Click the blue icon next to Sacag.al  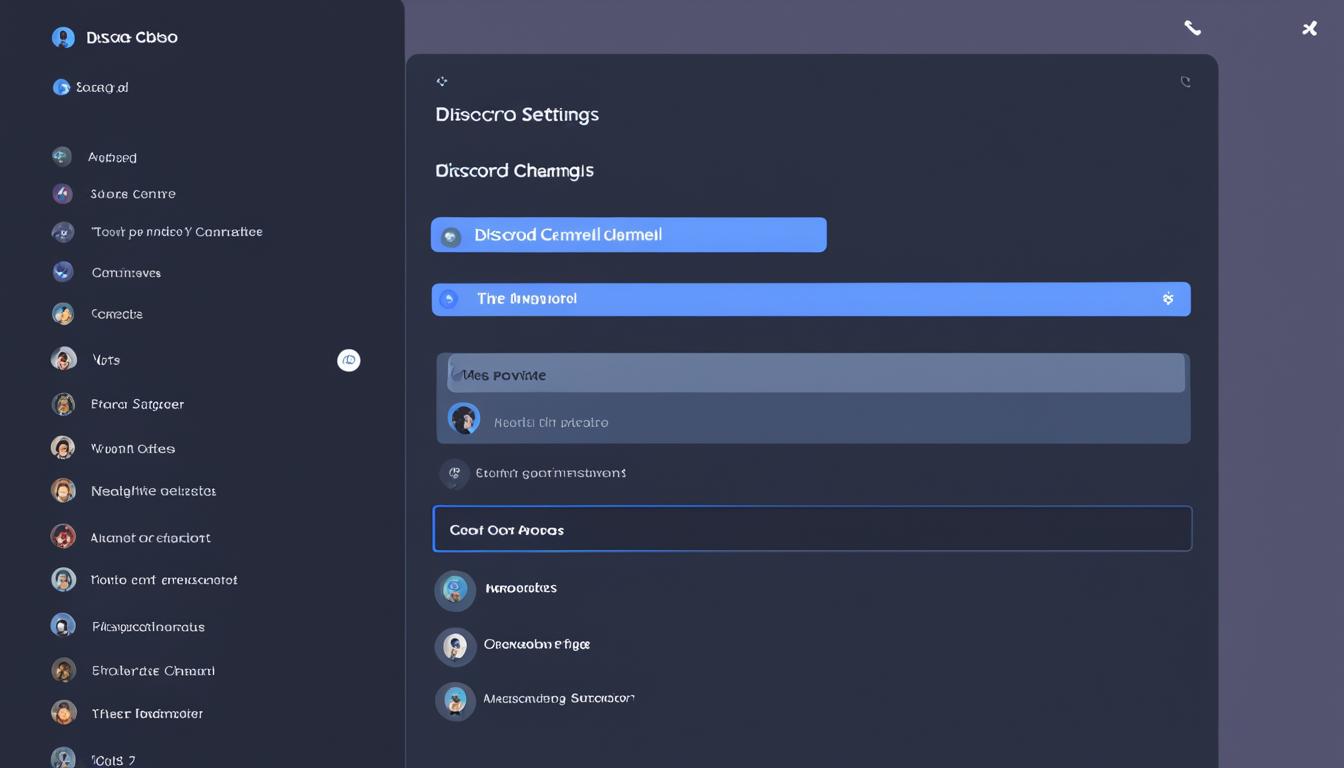click(61, 88)
